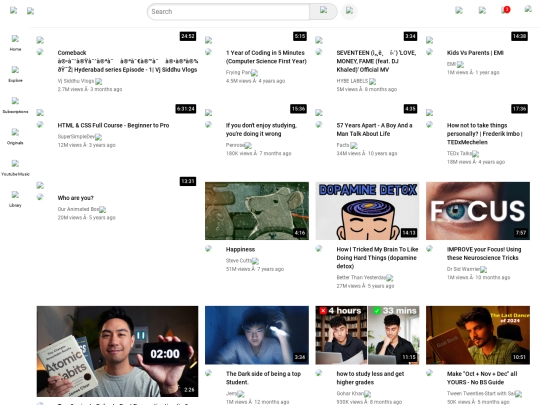Open the Originals sidebar icon
The width and height of the screenshot is (540, 405).
click(x=15, y=132)
